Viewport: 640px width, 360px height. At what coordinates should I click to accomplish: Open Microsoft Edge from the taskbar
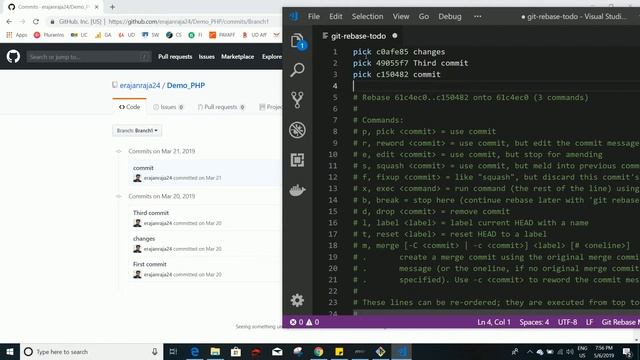pyautogui.click(x=195, y=352)
